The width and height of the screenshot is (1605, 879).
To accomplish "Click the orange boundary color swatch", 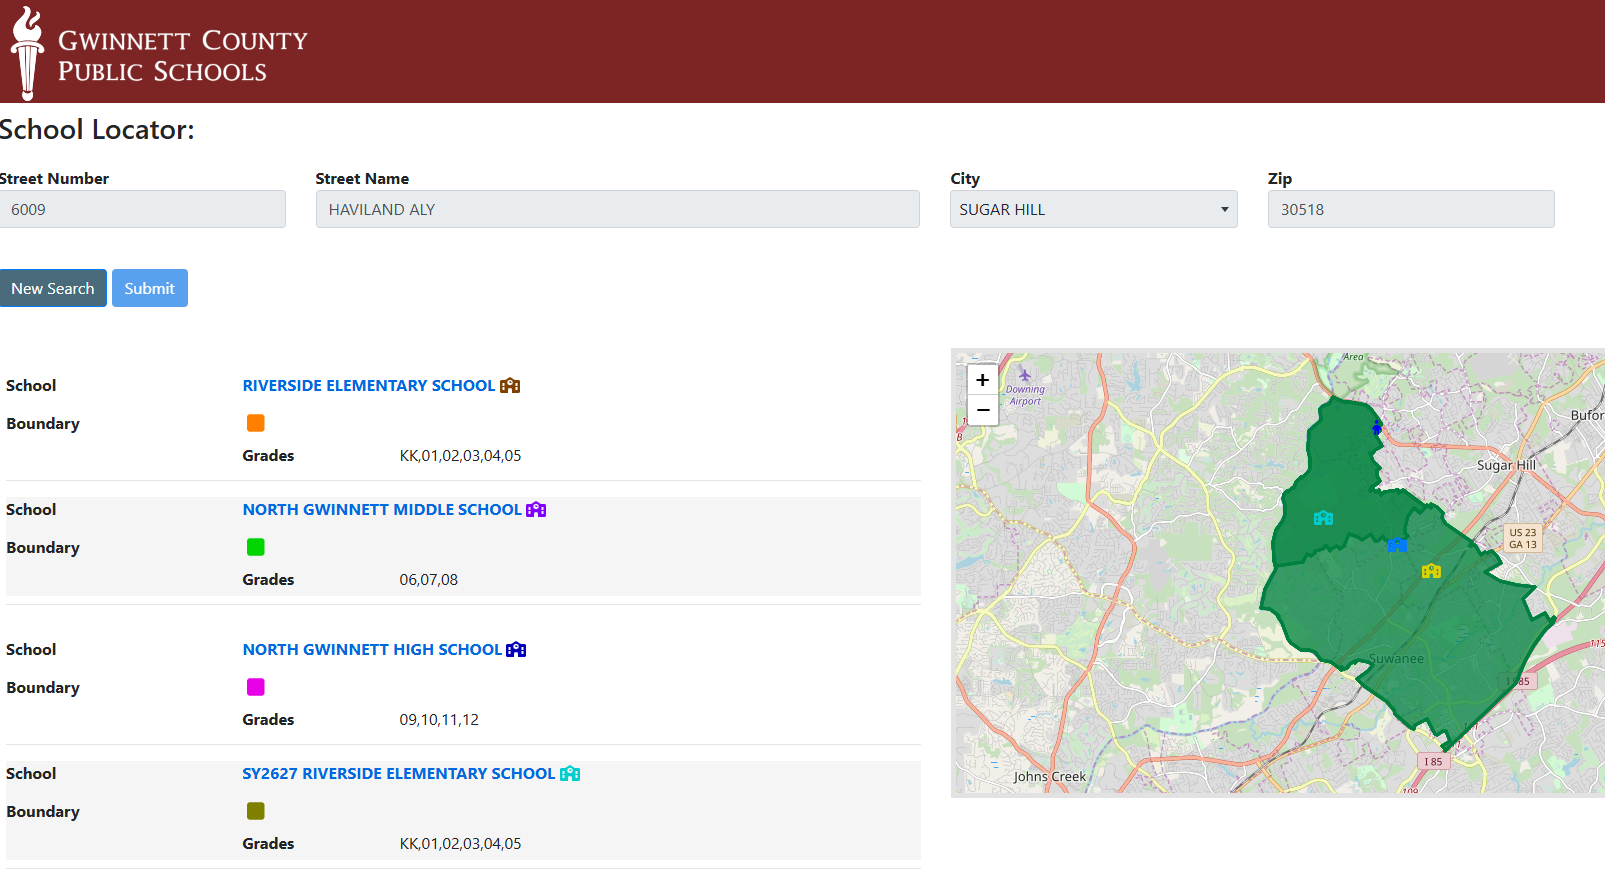I will [x=256, y=423].
